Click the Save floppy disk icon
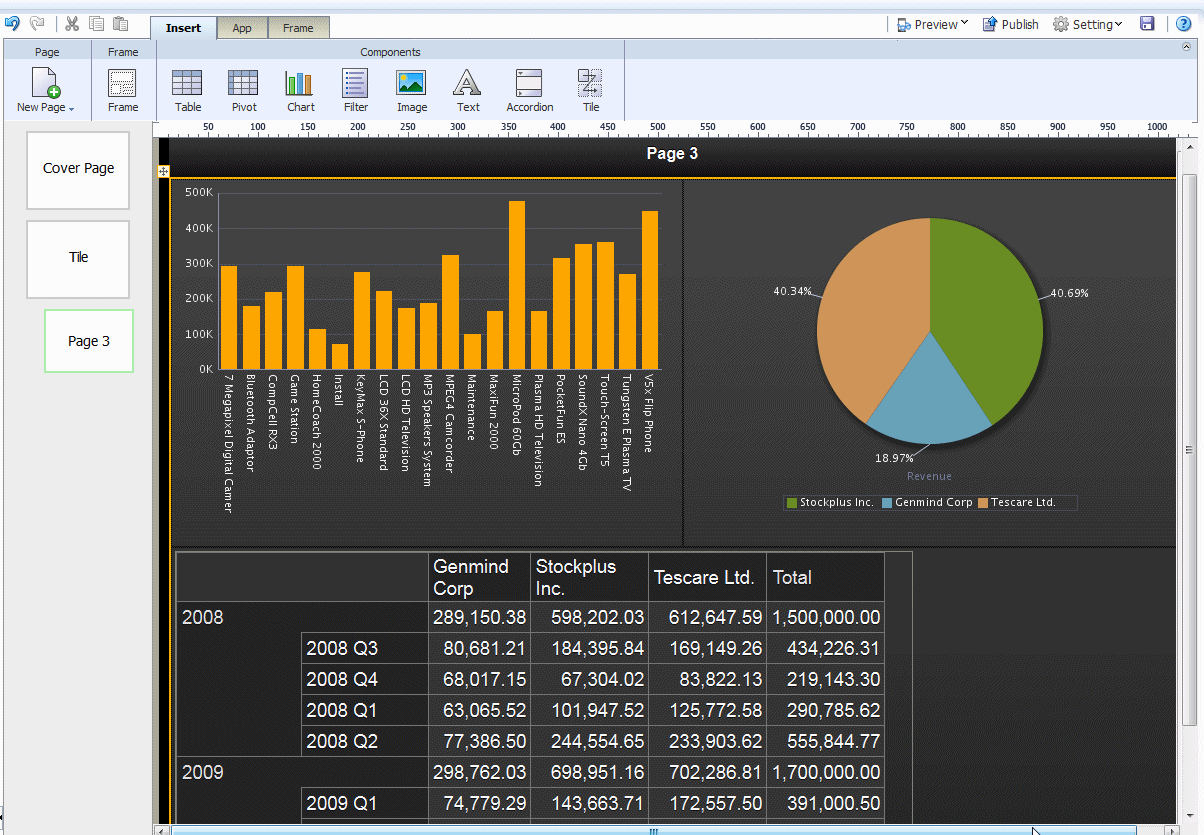The image size is (1204, 835). coord(1147,24)
